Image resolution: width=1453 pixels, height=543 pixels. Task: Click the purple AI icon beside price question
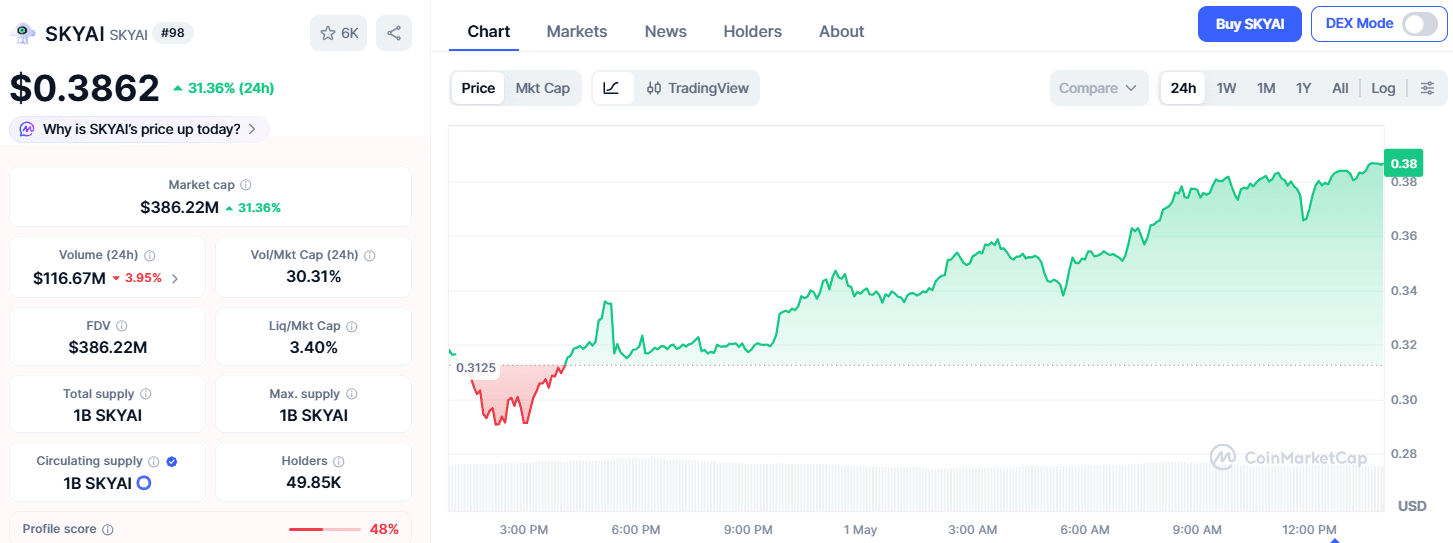pos(27,129)
